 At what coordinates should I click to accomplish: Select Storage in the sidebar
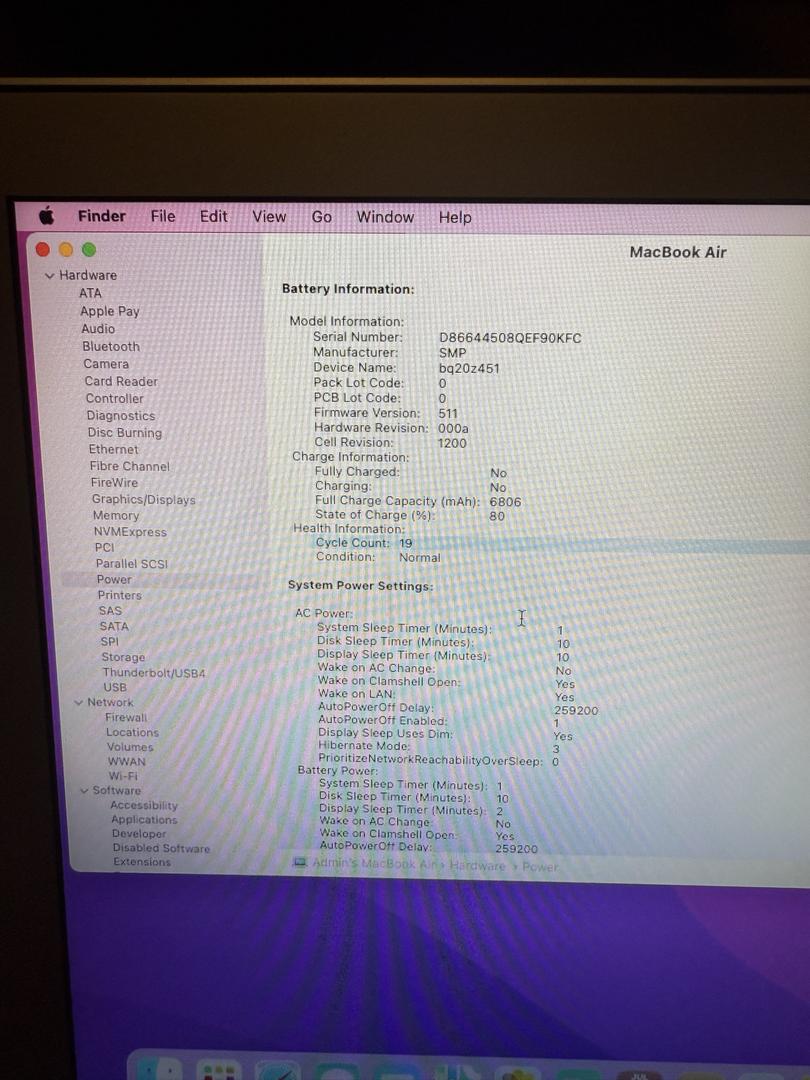[x=123, y=657]
